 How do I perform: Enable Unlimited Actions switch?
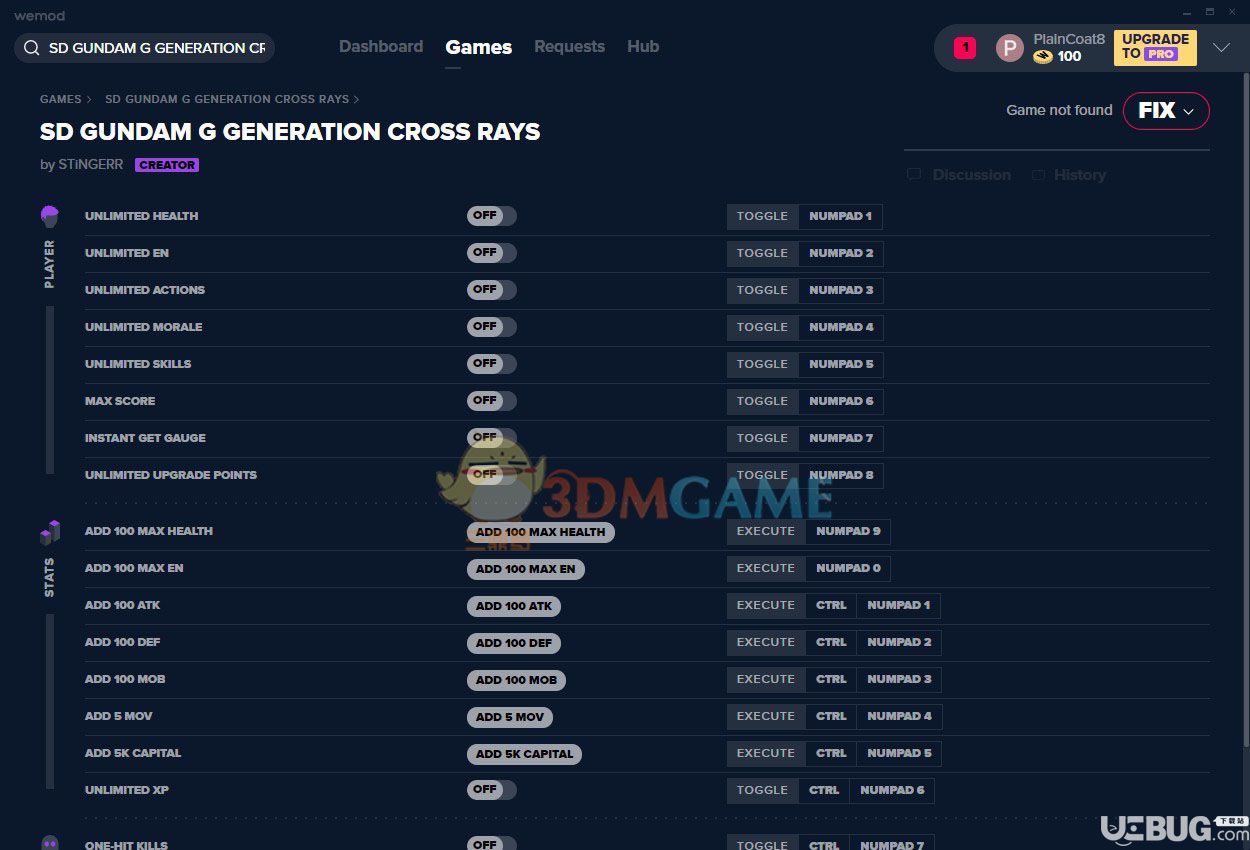point(491,290)
